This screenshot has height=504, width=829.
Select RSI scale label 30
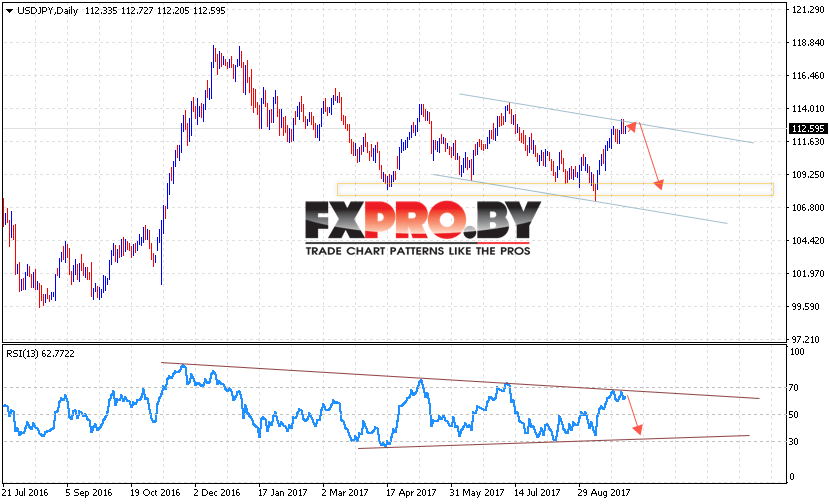pos(794,442)
